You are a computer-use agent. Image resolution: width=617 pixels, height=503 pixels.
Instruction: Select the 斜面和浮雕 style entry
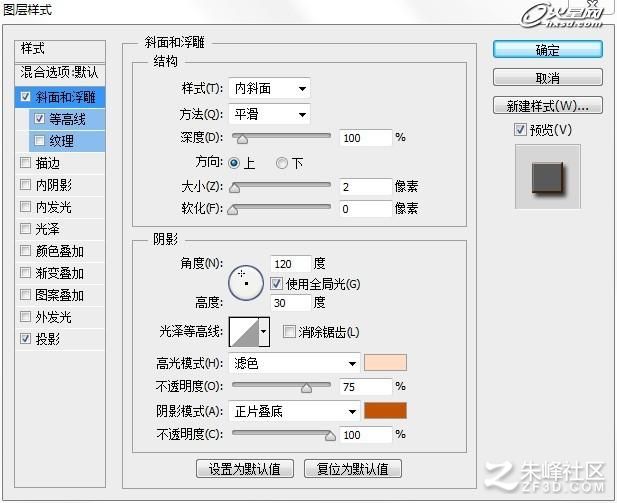pyautogui.click(x=60, y=97)
